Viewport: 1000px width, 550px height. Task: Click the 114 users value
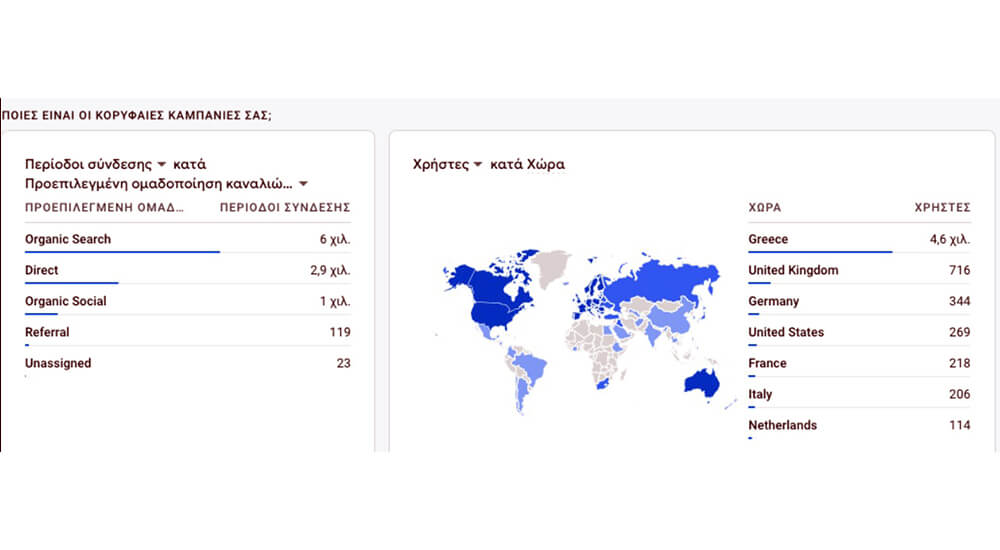(960, 425)
